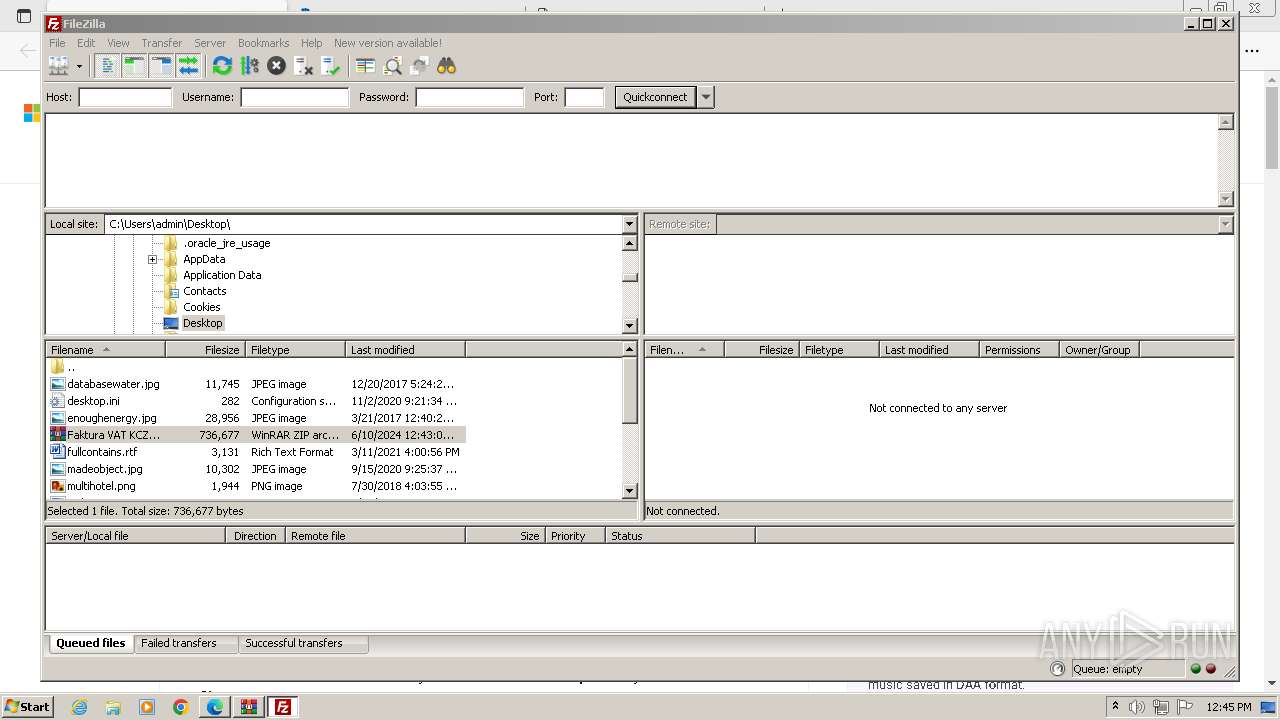Select the Contacts folder in tree
Image resolution: width=1280 pixels, height=720 pixels.
(x=204, y=291)
